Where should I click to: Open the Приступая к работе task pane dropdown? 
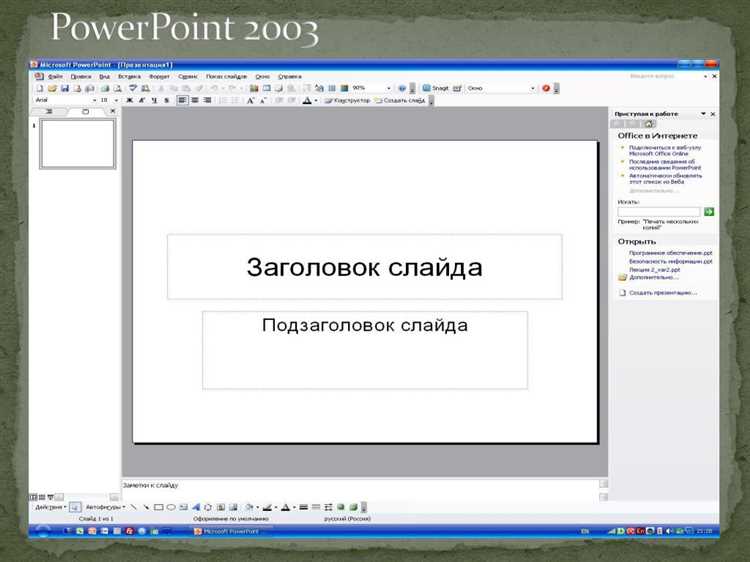703,114
